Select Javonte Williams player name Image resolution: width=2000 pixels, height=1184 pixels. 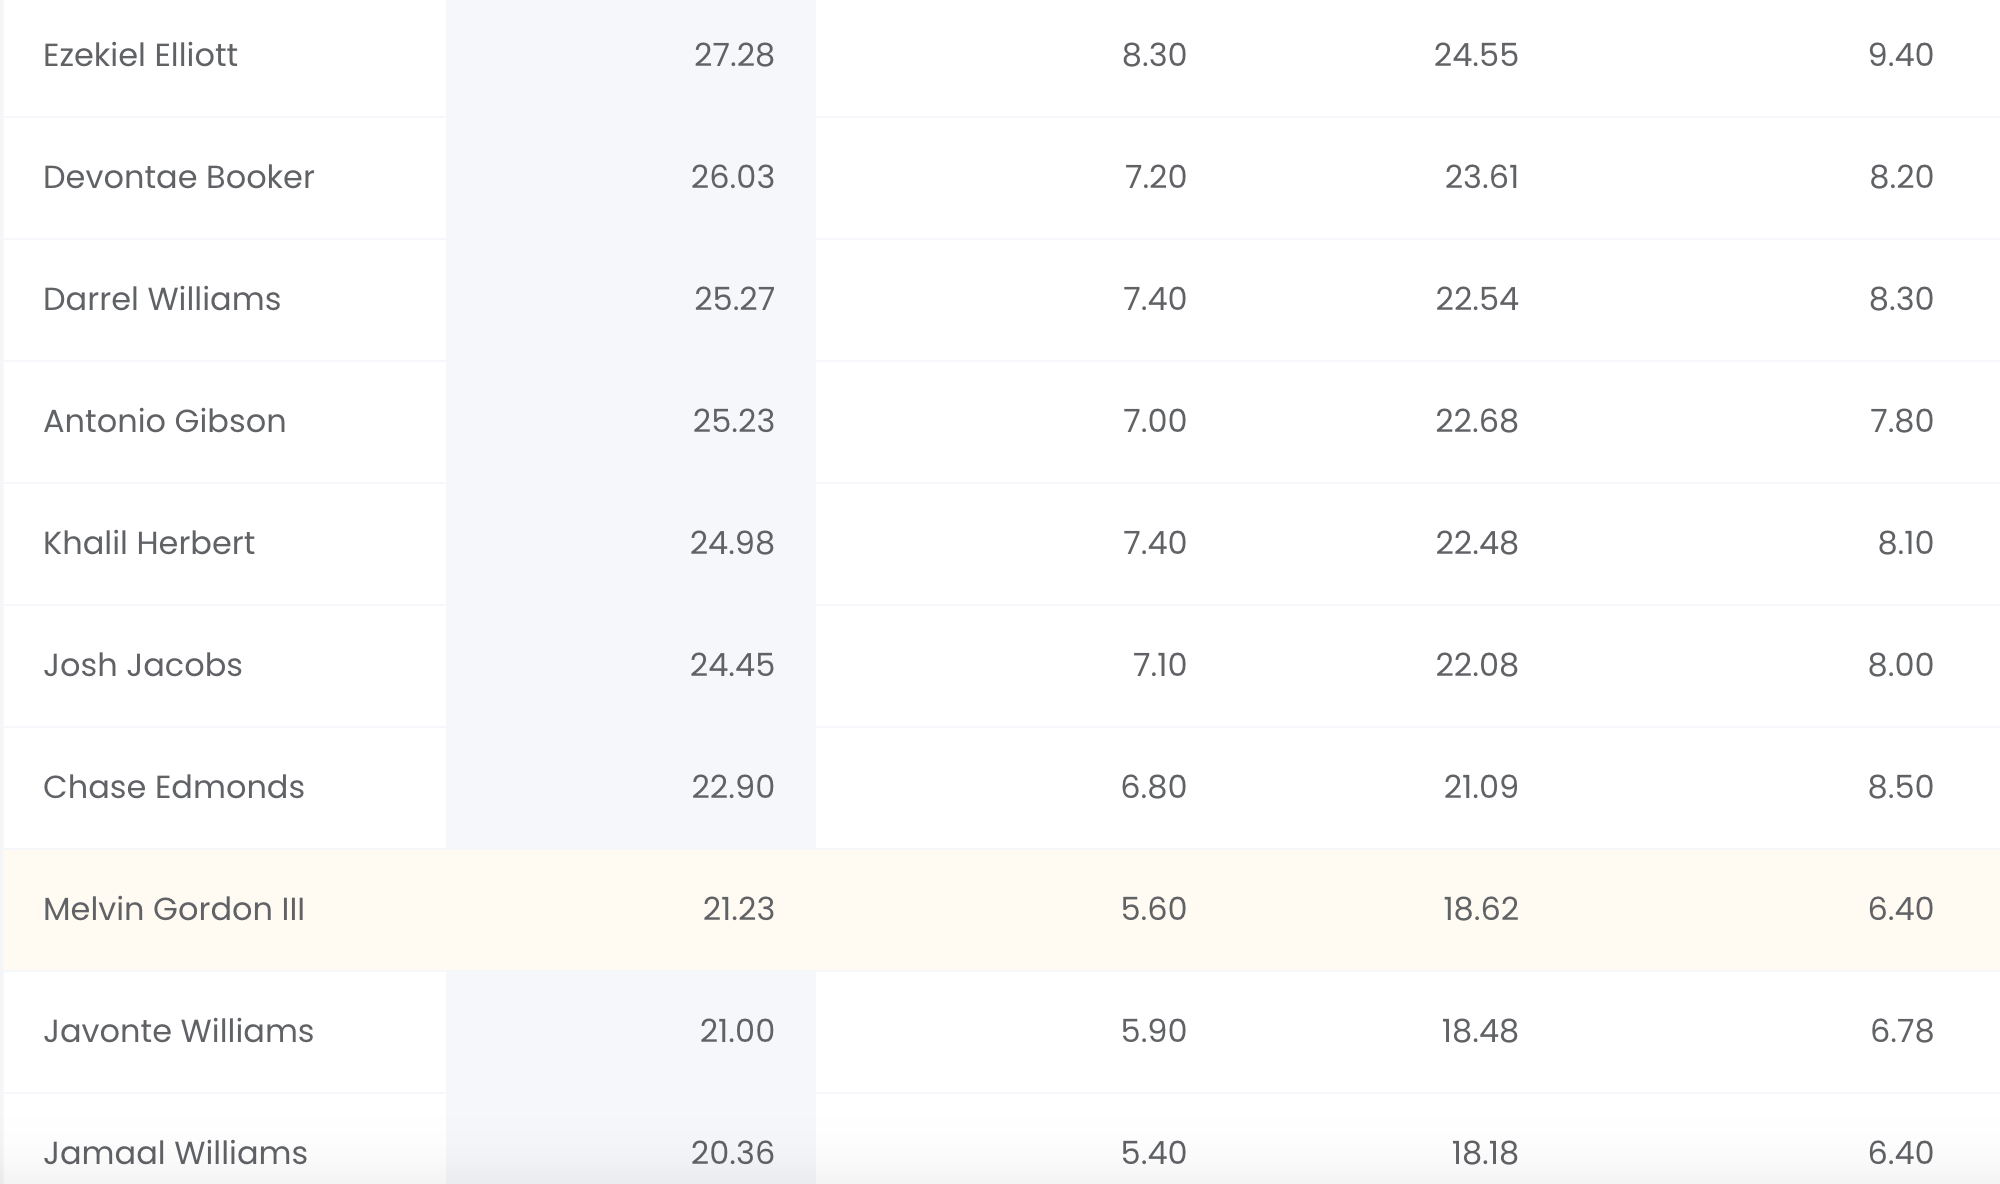(x=178, y=1031)
